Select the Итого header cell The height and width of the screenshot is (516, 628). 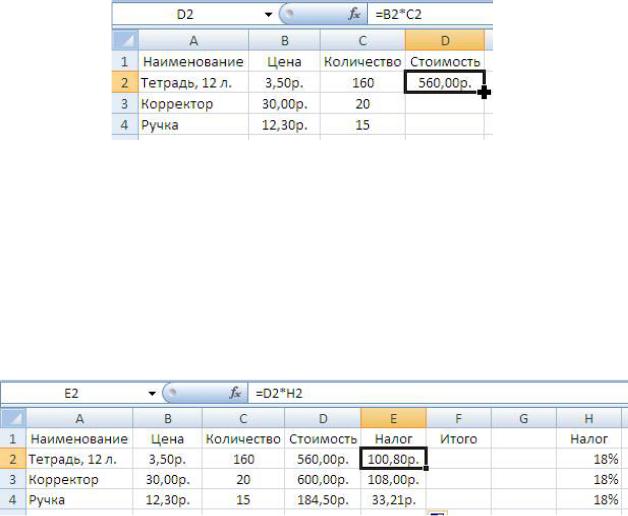tap(459, 439)
